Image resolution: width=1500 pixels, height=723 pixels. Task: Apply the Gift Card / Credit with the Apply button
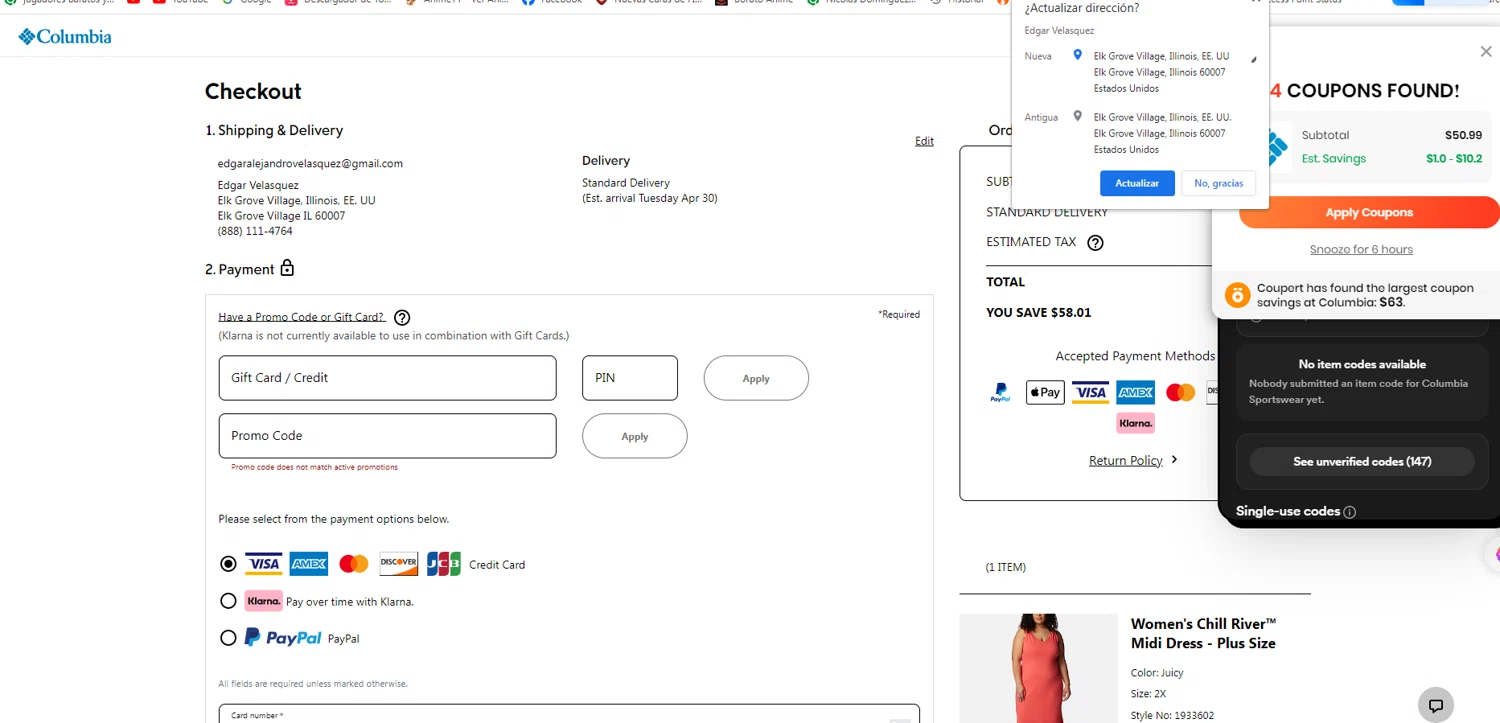coord(756,378)
